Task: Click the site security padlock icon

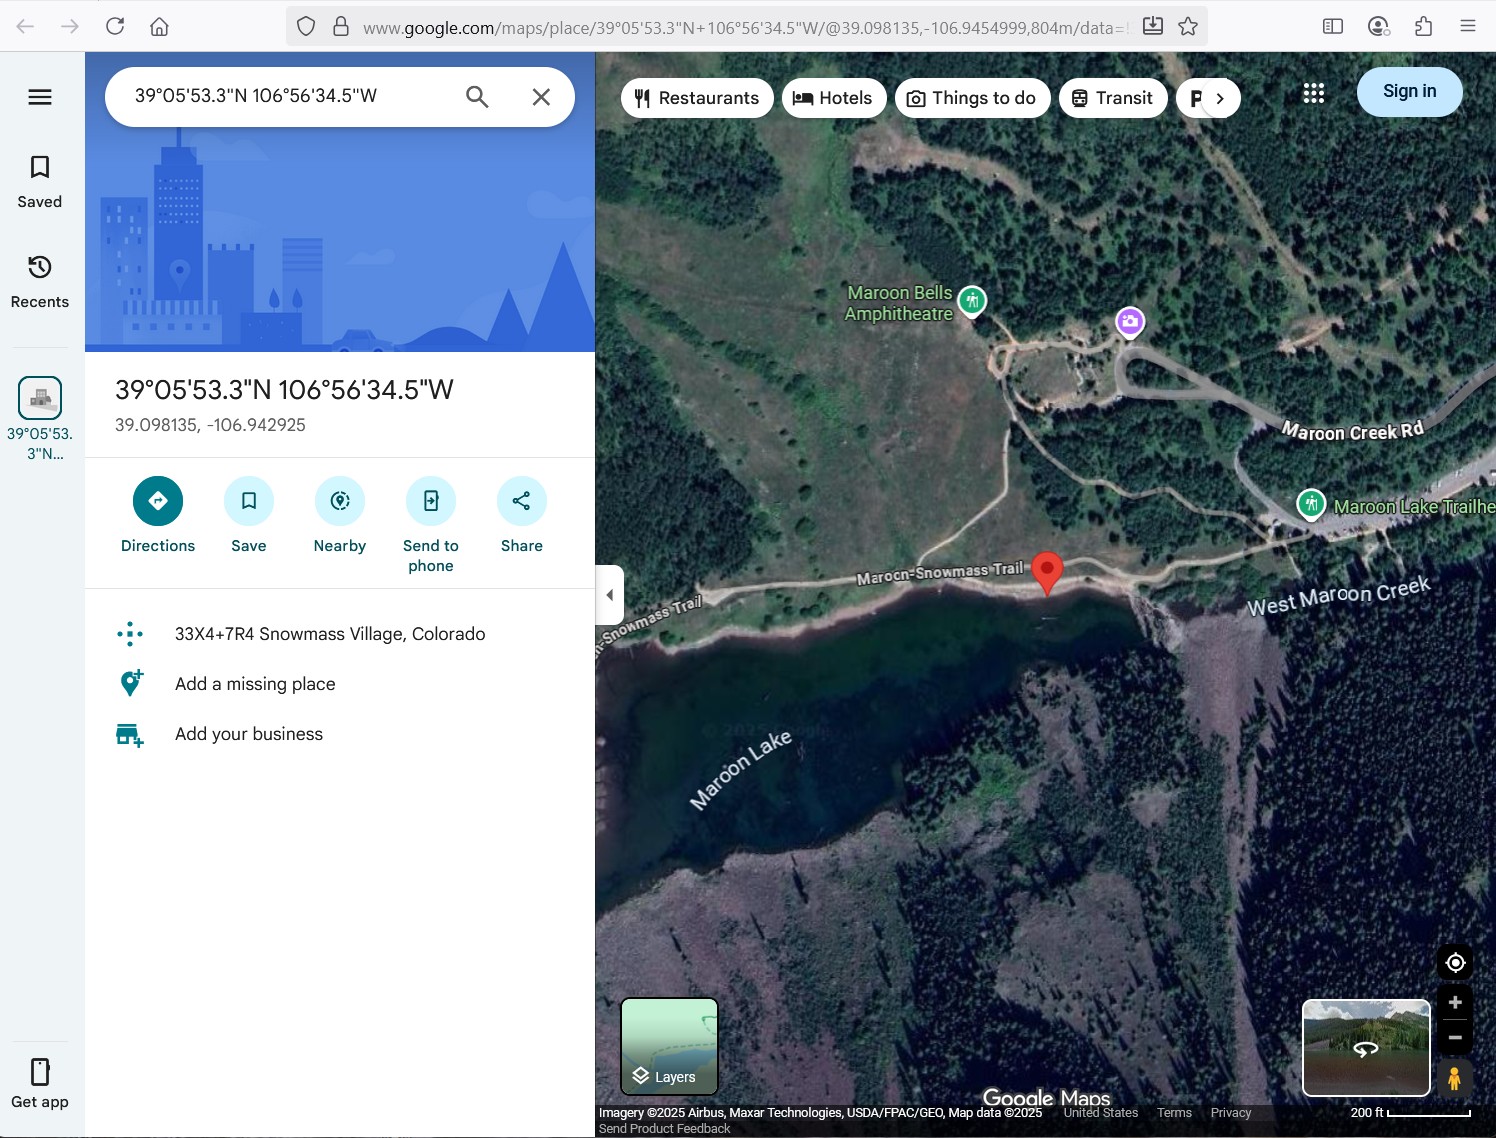Action: click(341, 26)
